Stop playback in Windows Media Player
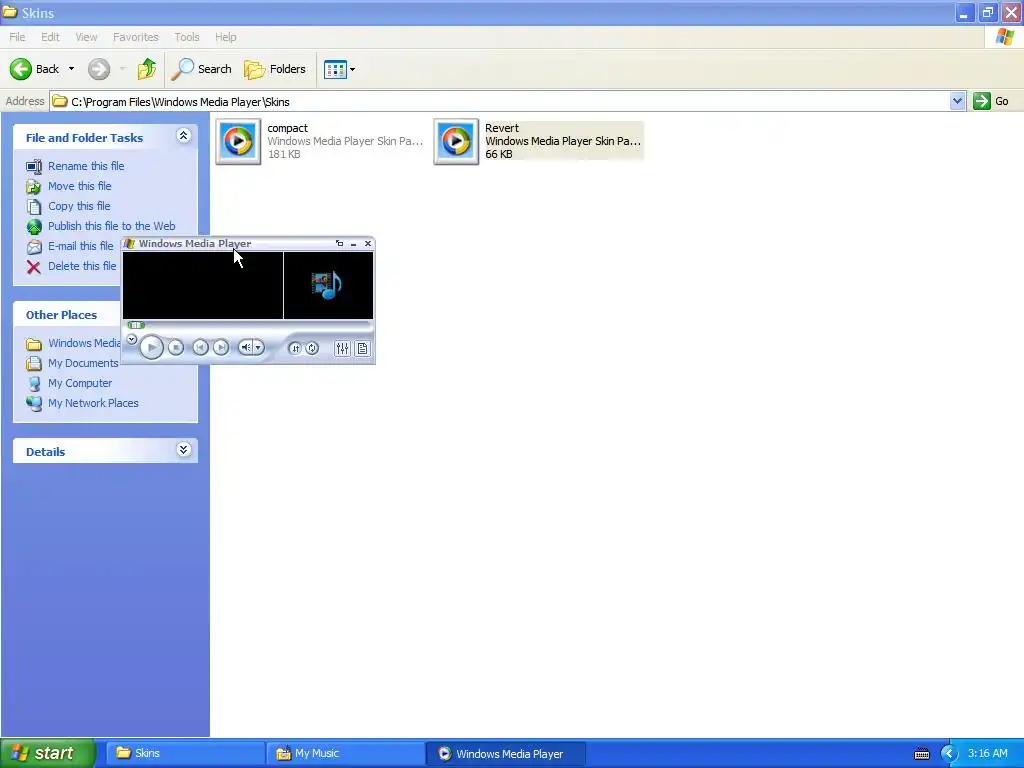The width and height of the screenshot is (1024, 768). click(176, 347)
